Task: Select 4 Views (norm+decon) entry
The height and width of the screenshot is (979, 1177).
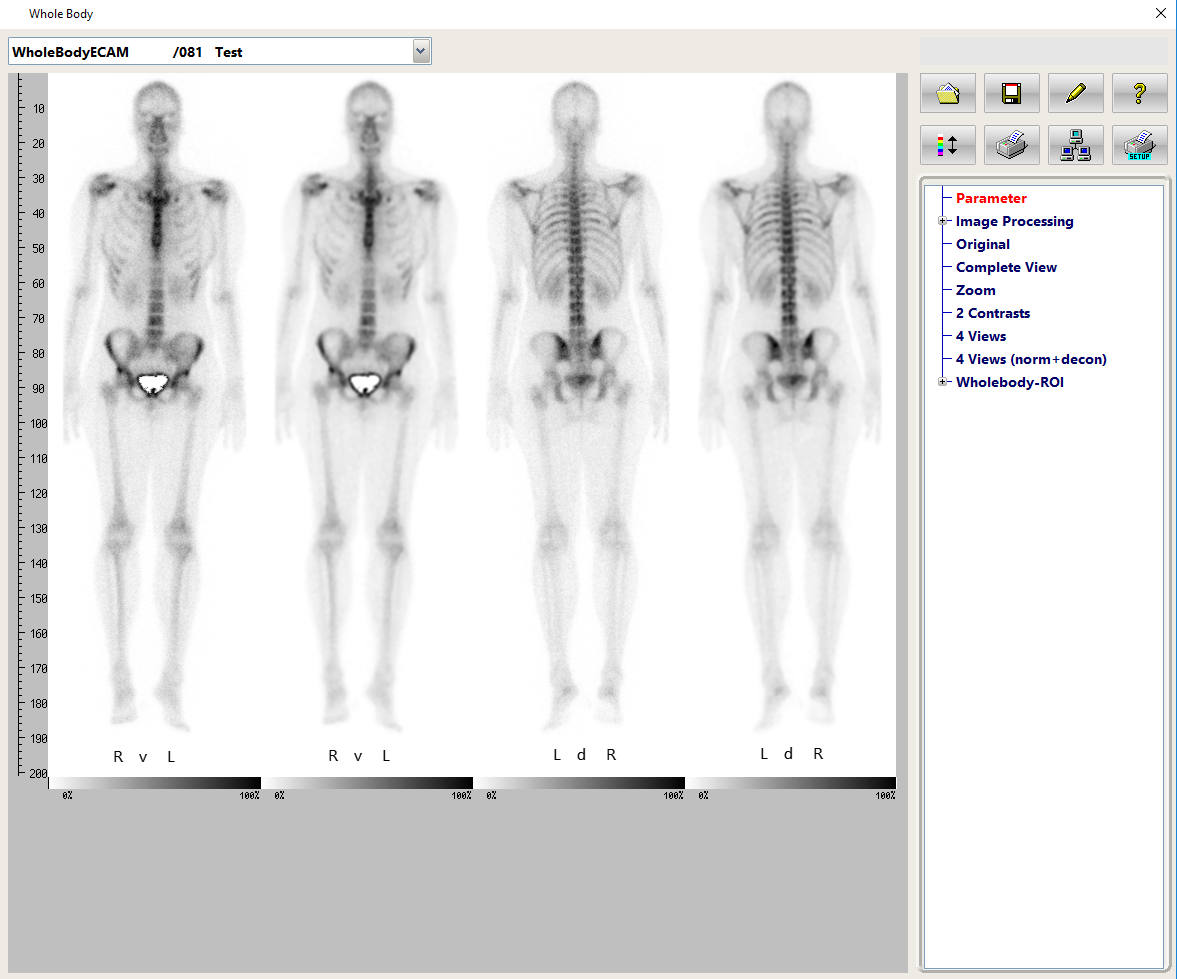Action: [1030, 359]
